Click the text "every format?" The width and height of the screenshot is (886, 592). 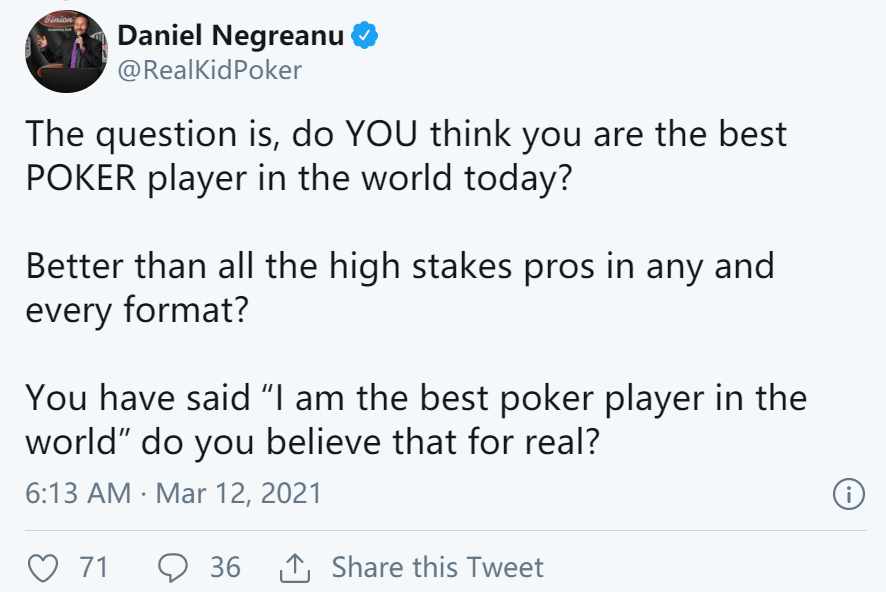pos(137,311)
